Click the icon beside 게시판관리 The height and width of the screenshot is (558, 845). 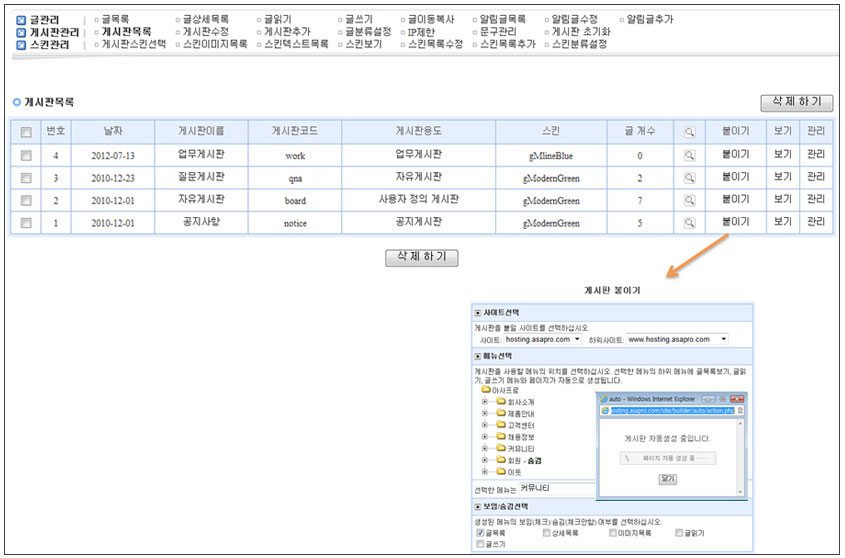coord(21,32)
